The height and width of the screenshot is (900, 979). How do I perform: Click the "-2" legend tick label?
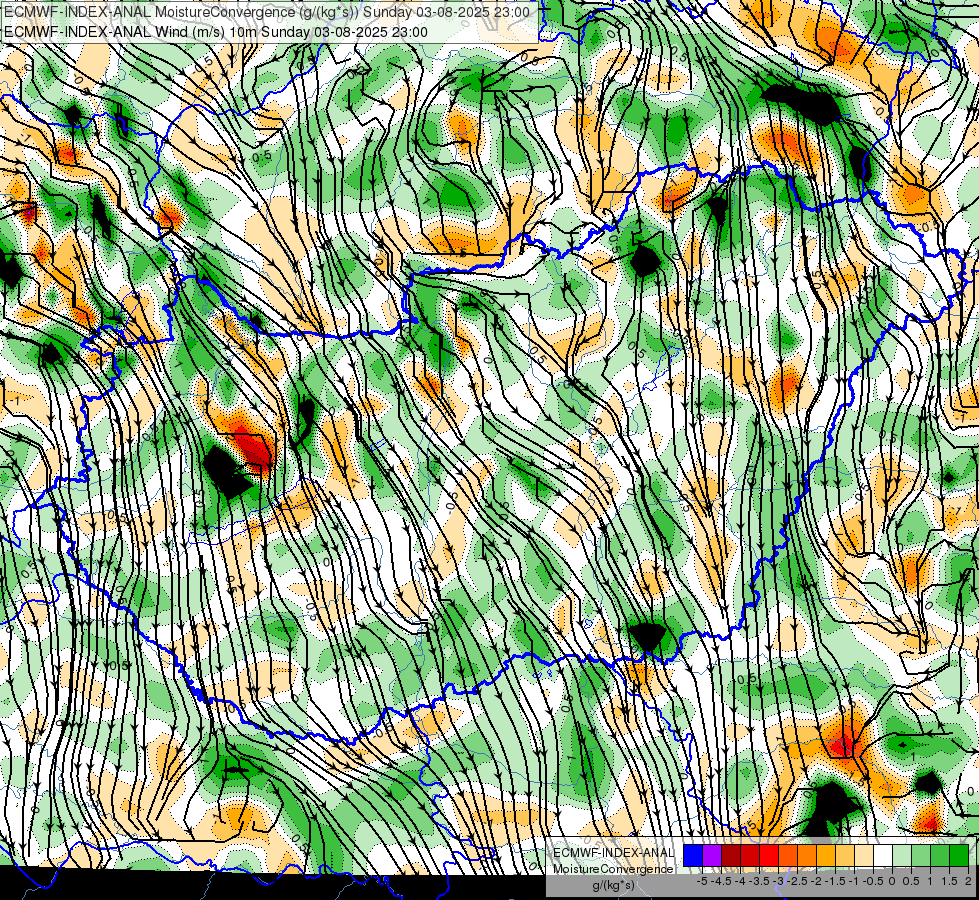coord(816,881)
